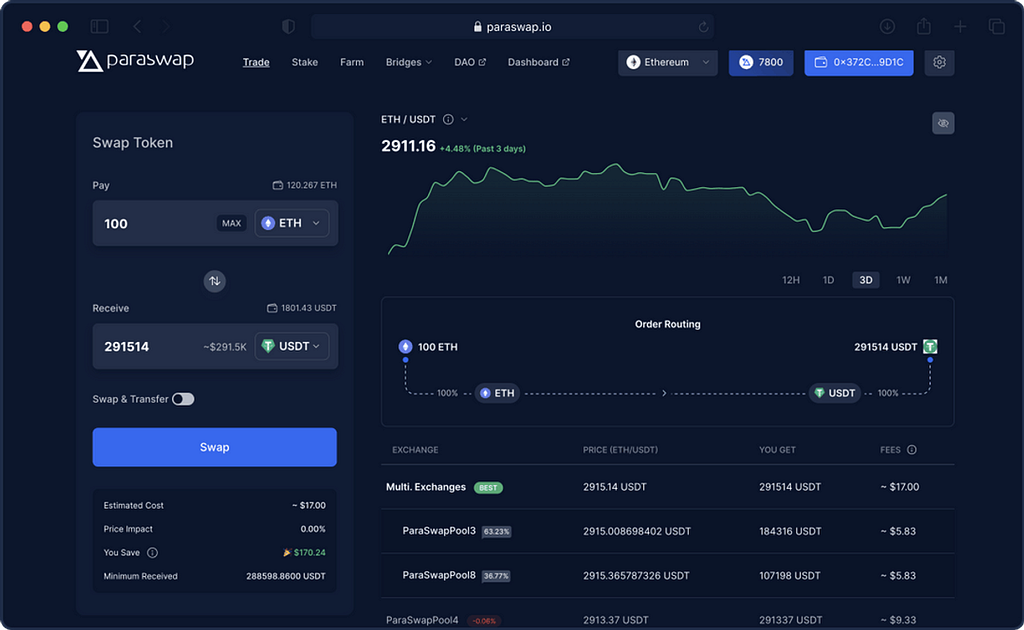1024x630 pixels.
Task: Open the ETH pay token selector
Action: point(291,223)
